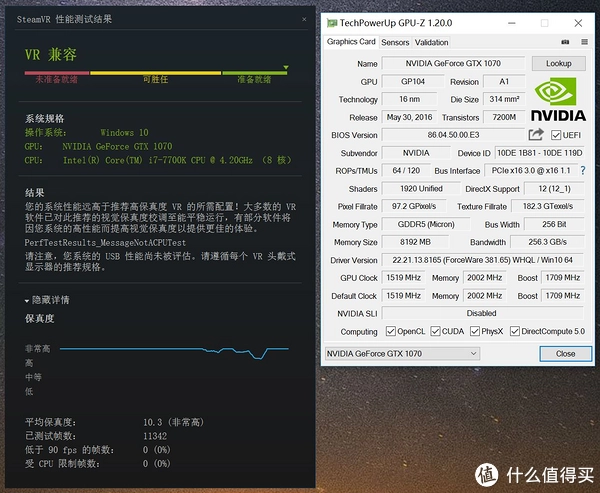Click the GPU-Z title bar app icon
The height and width of the screenshot is (493, 600).
click(331, 23)
